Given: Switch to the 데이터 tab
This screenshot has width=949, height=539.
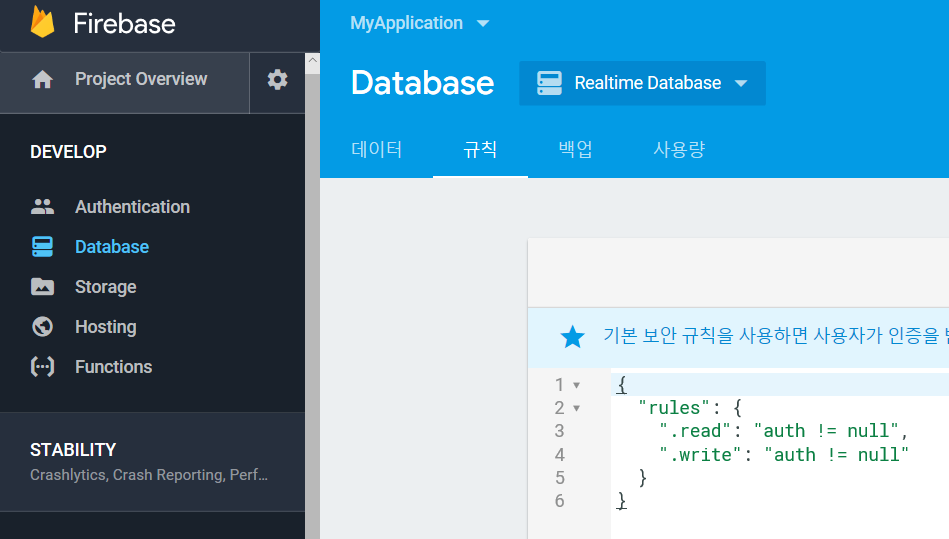Looking at the screenshot, I should coord(376,149).
